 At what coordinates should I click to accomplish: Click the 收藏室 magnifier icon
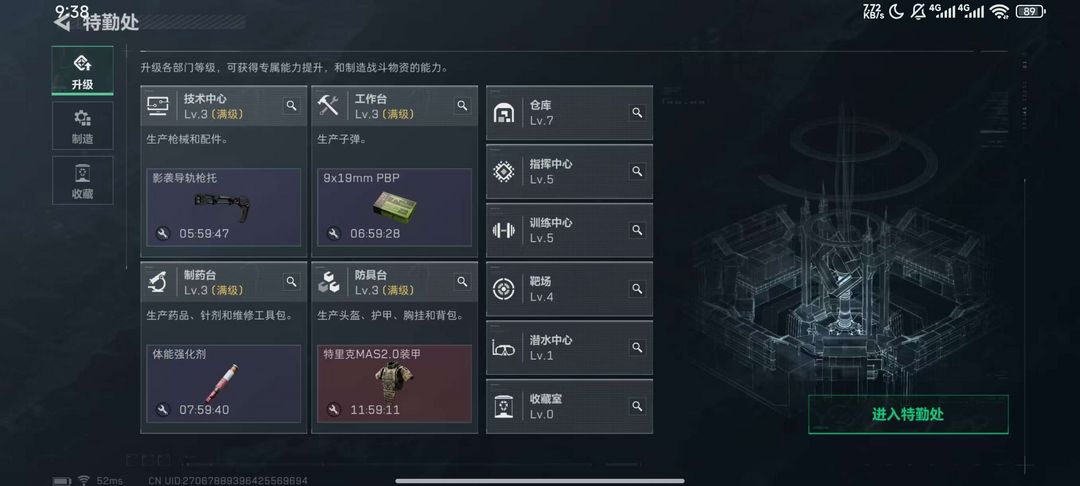[x=637, y=406]
